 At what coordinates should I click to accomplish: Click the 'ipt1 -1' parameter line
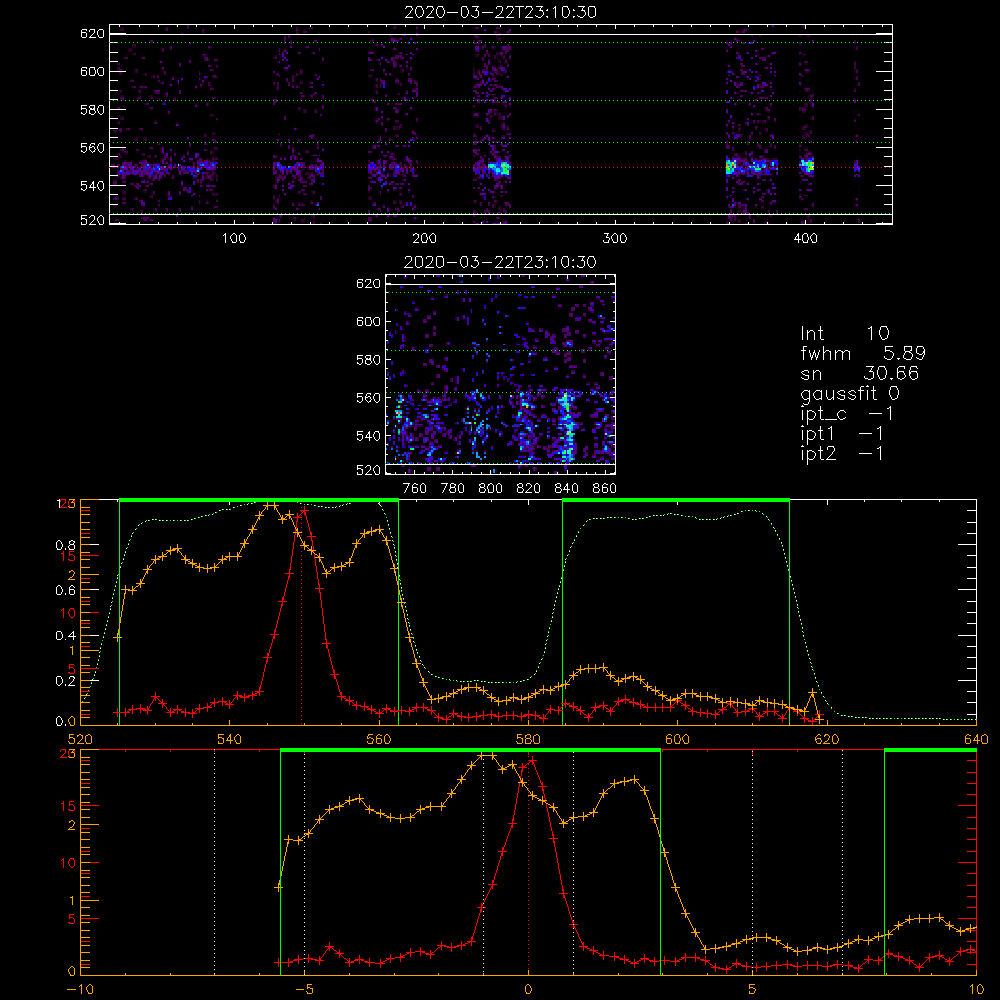pyautogui.click(x=842, y=434)
